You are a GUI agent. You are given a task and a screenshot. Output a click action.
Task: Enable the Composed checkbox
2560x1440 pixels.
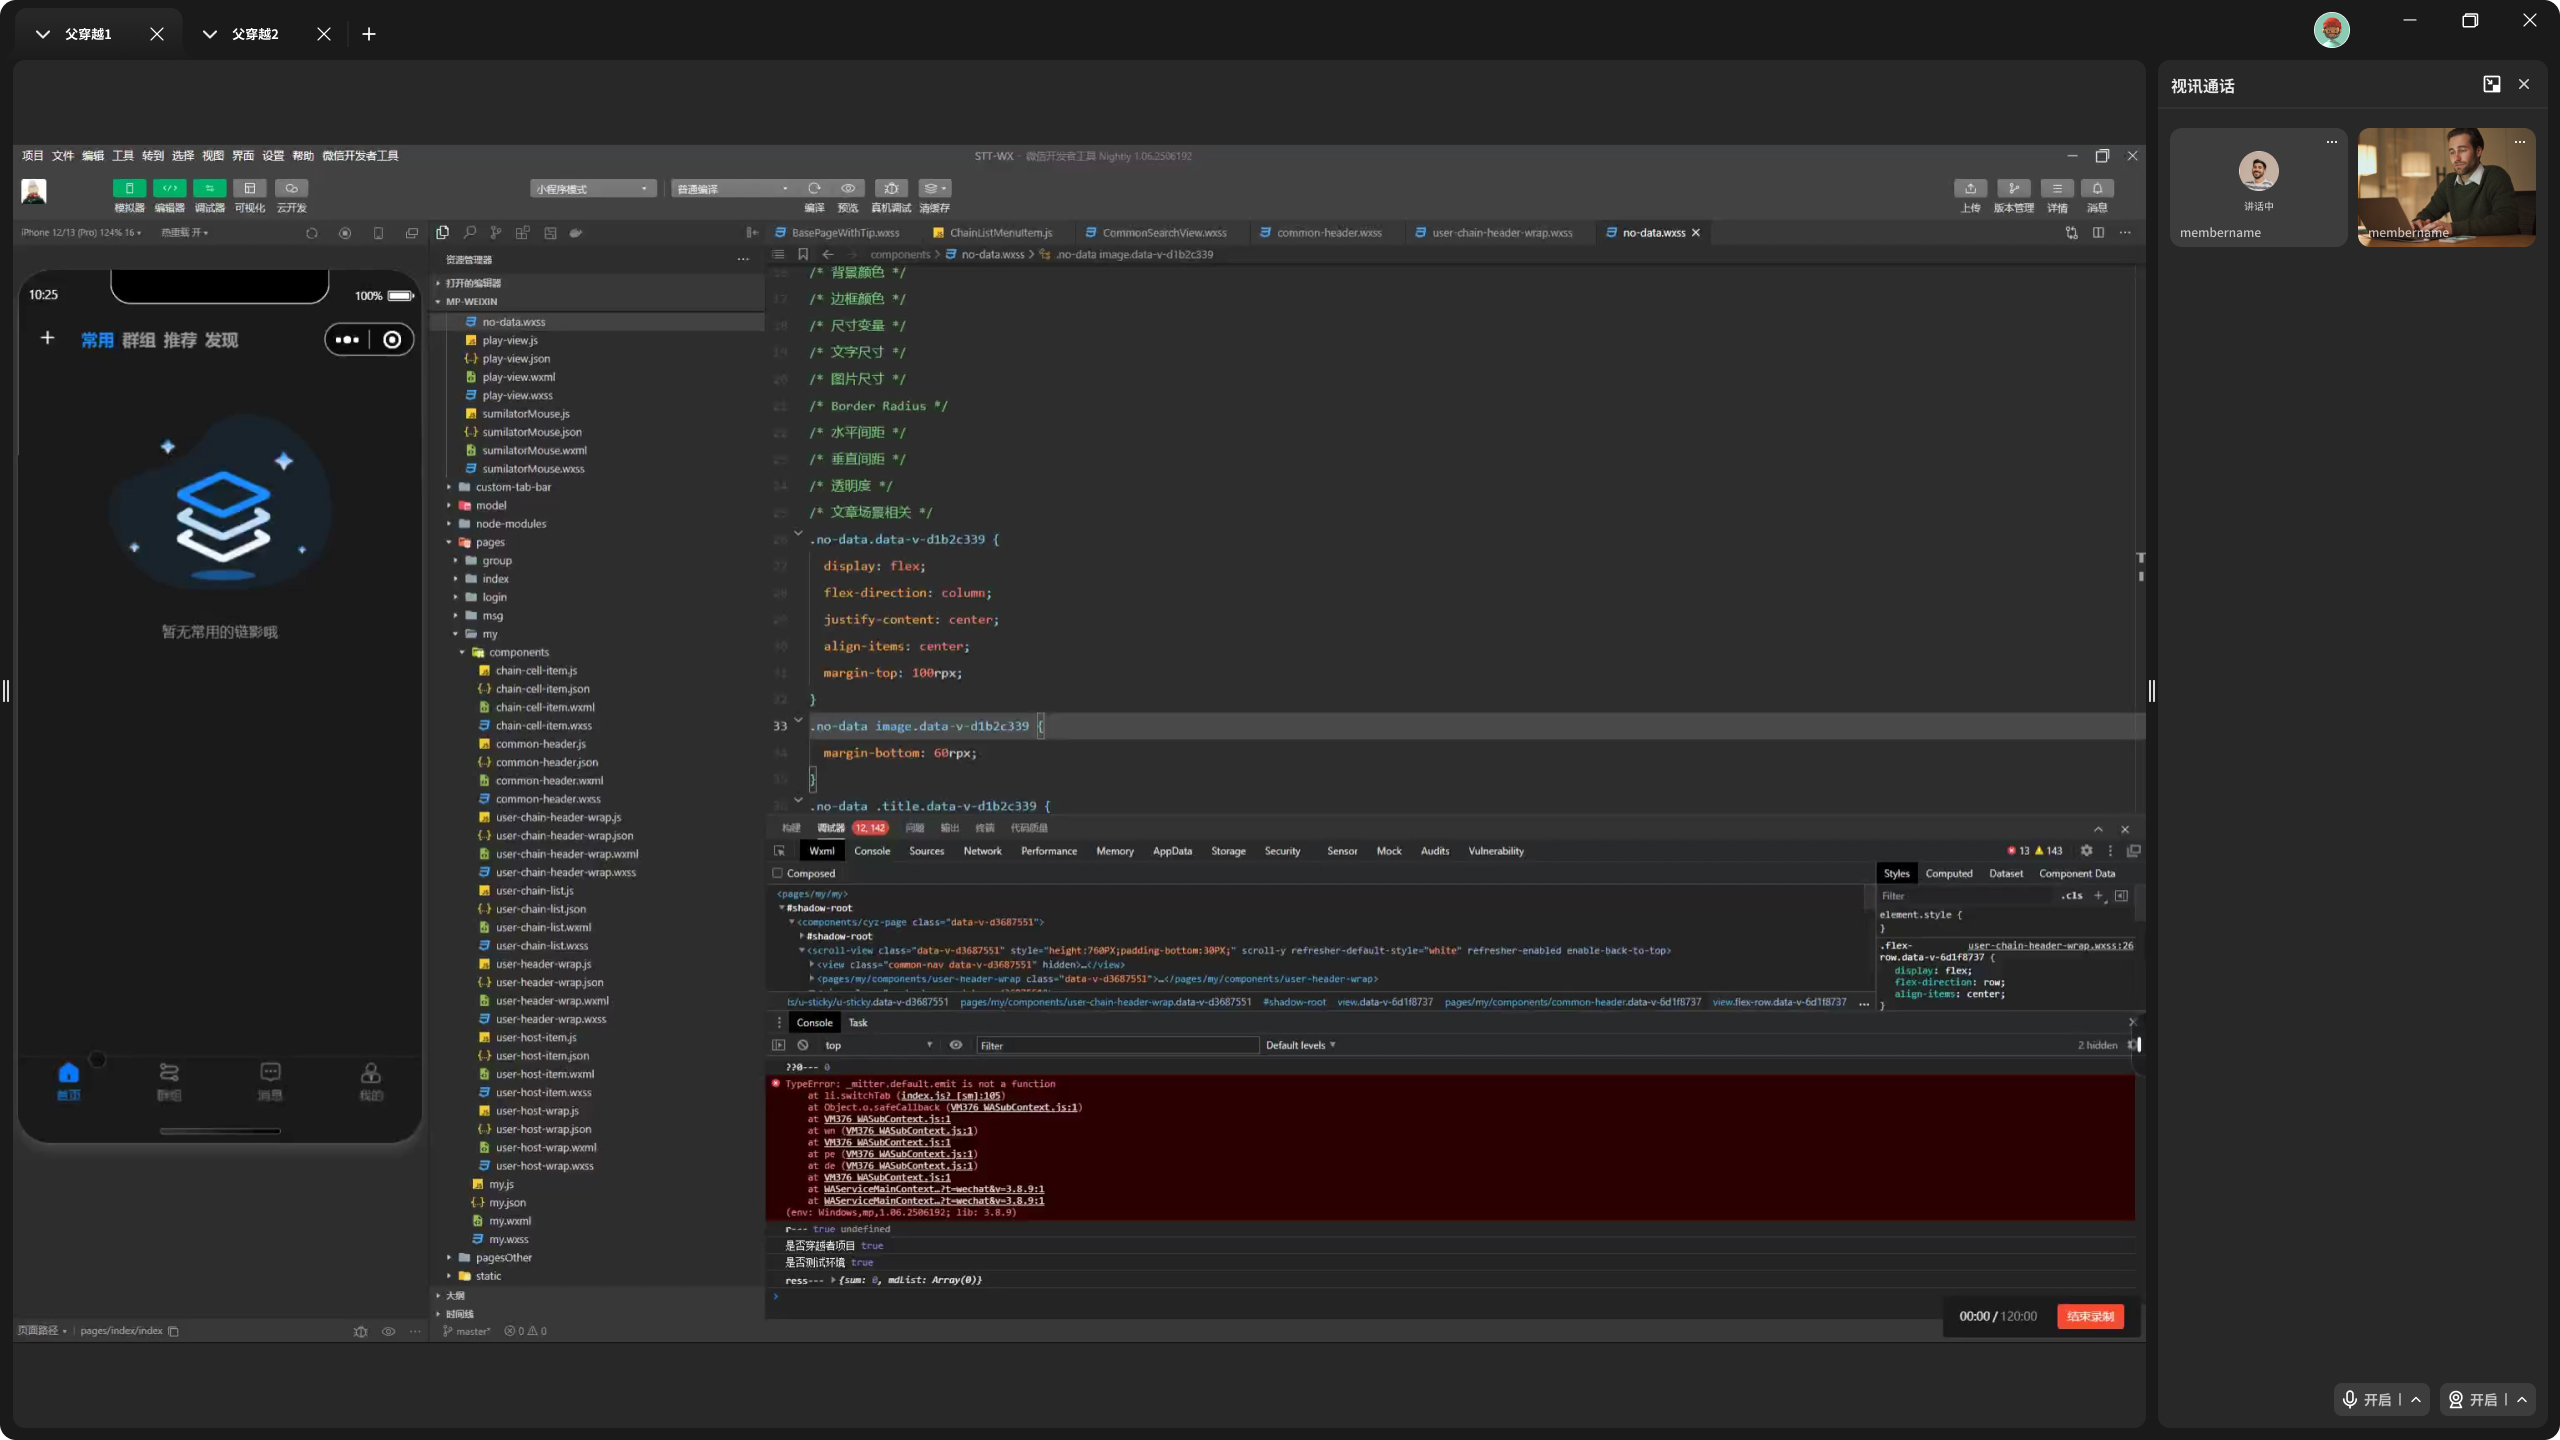(778, 873)
